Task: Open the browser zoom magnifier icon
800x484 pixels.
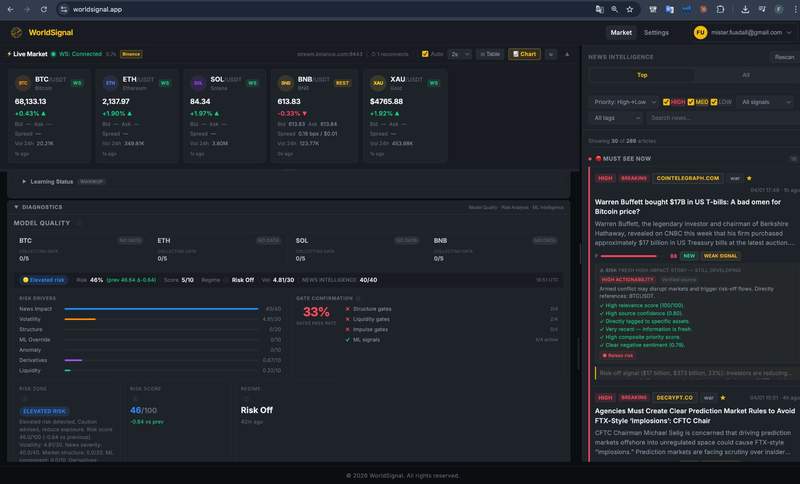Action: (614, 9)
